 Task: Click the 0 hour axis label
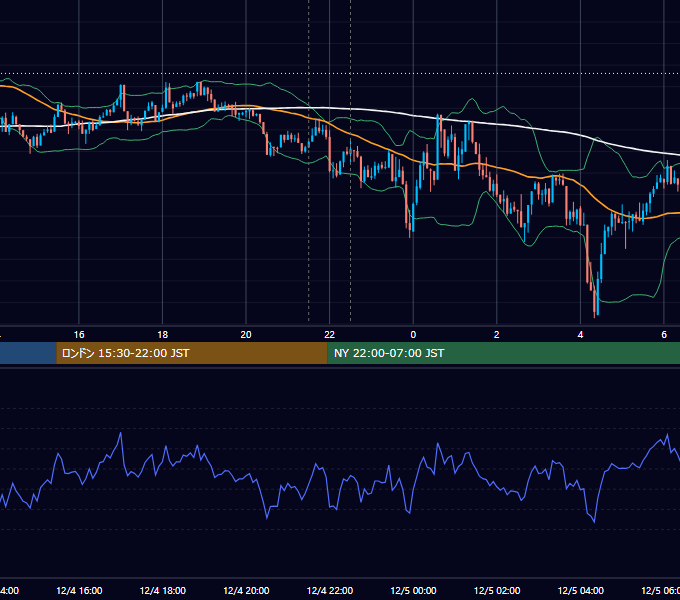click(x=413, y=335)
